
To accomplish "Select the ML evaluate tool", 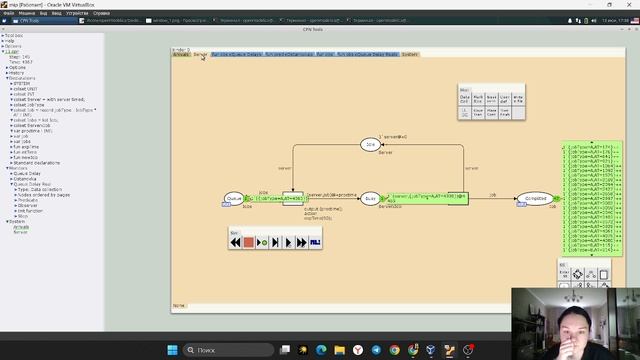I will tap(315, 242).
